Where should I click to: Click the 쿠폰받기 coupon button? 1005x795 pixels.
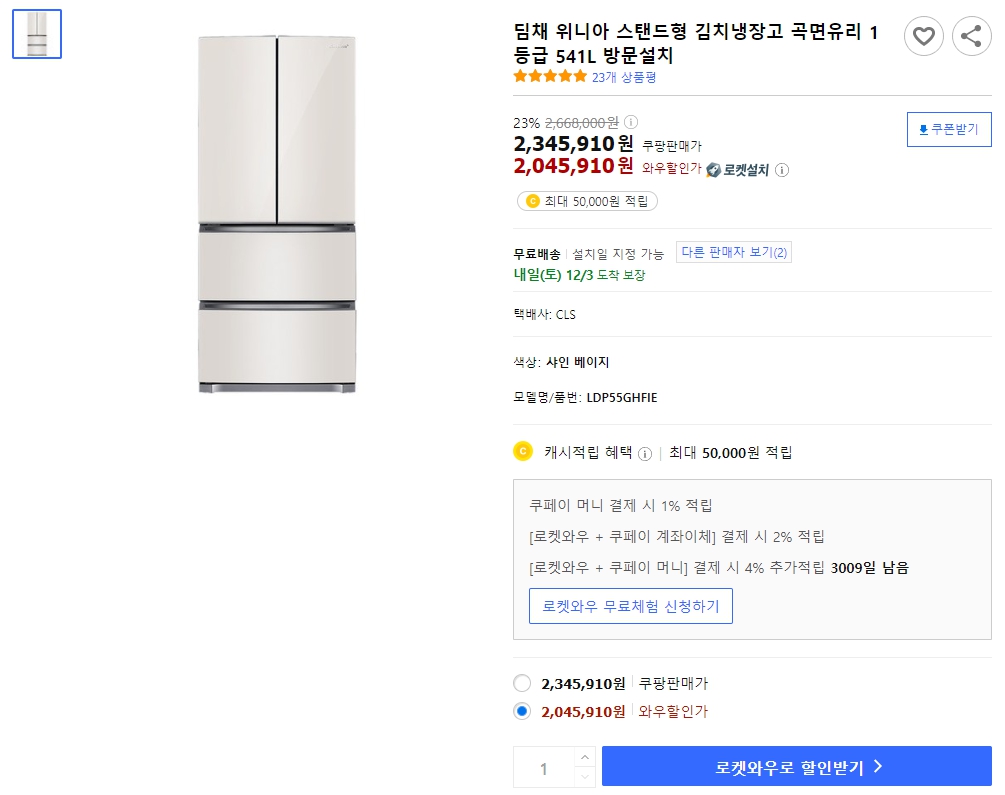tap(949, 129)
